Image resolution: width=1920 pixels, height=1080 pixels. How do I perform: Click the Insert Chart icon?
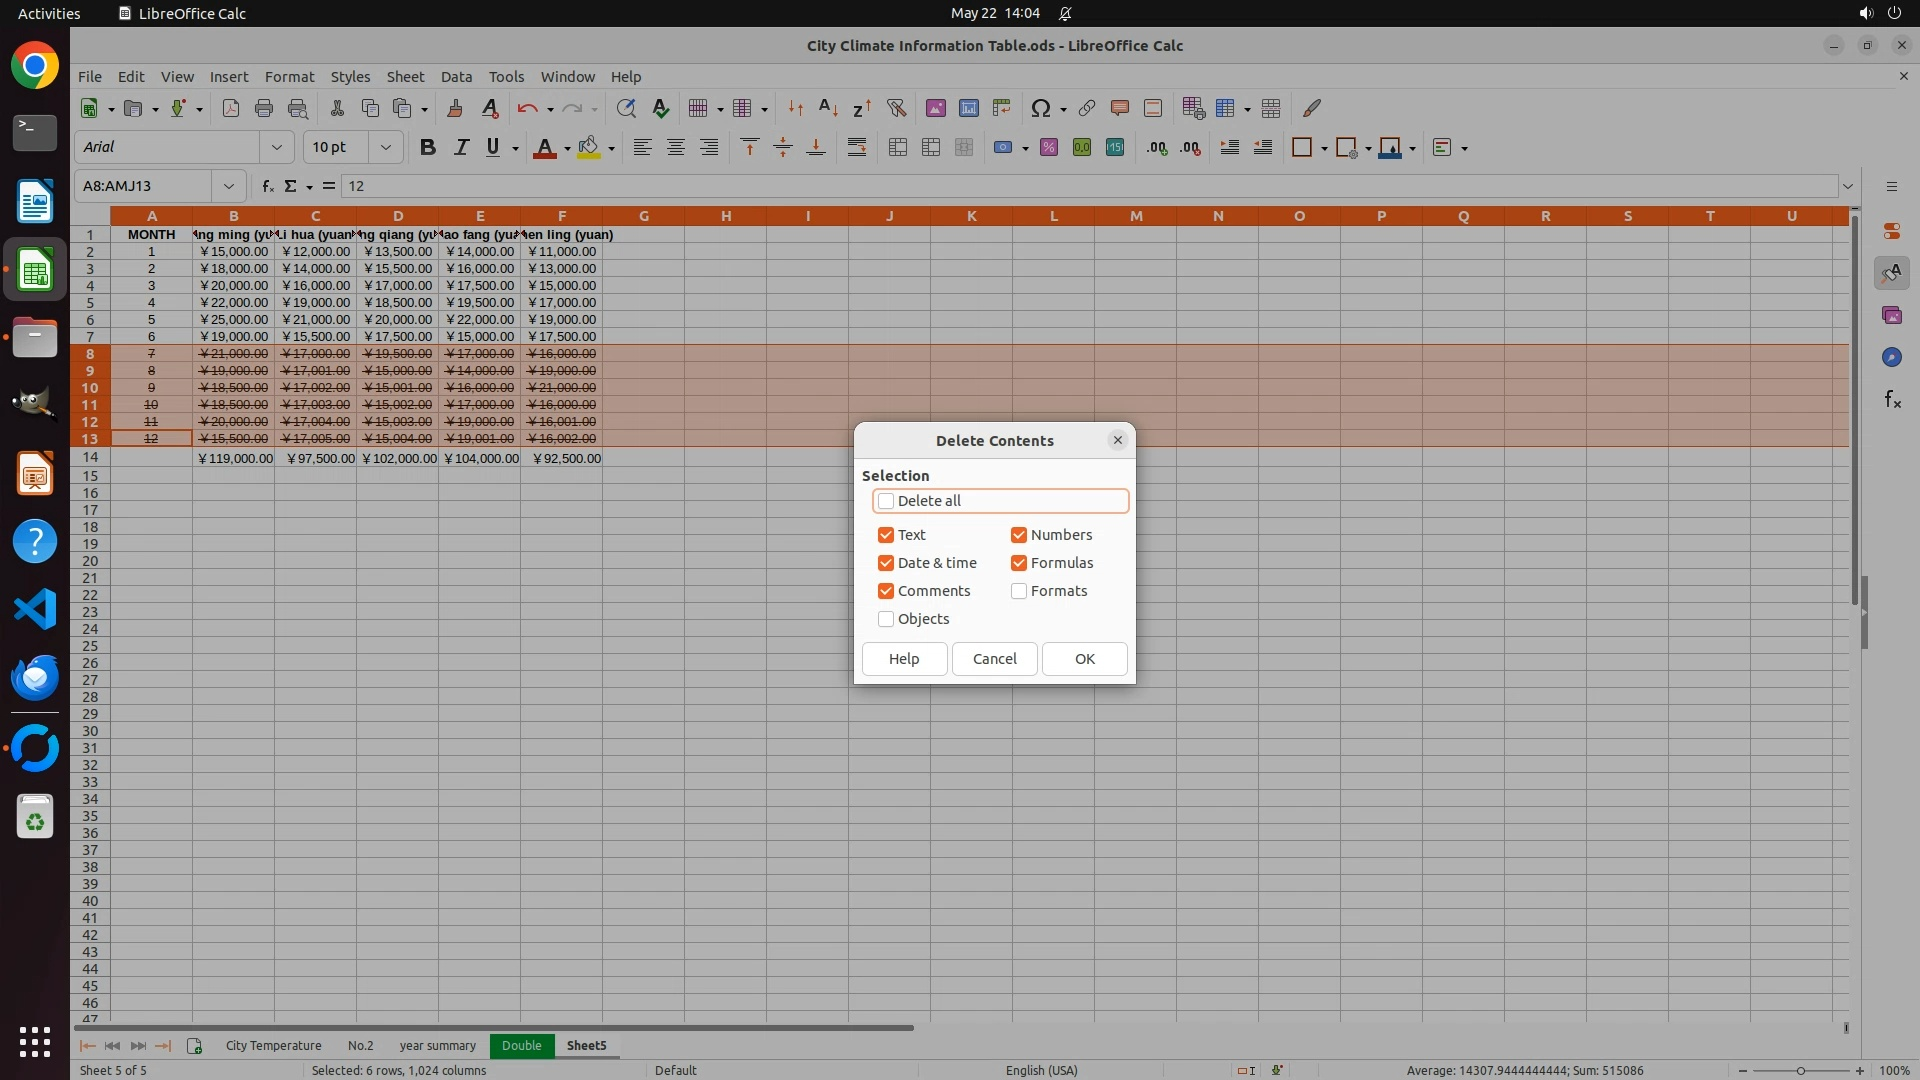[x=968, y=108]
